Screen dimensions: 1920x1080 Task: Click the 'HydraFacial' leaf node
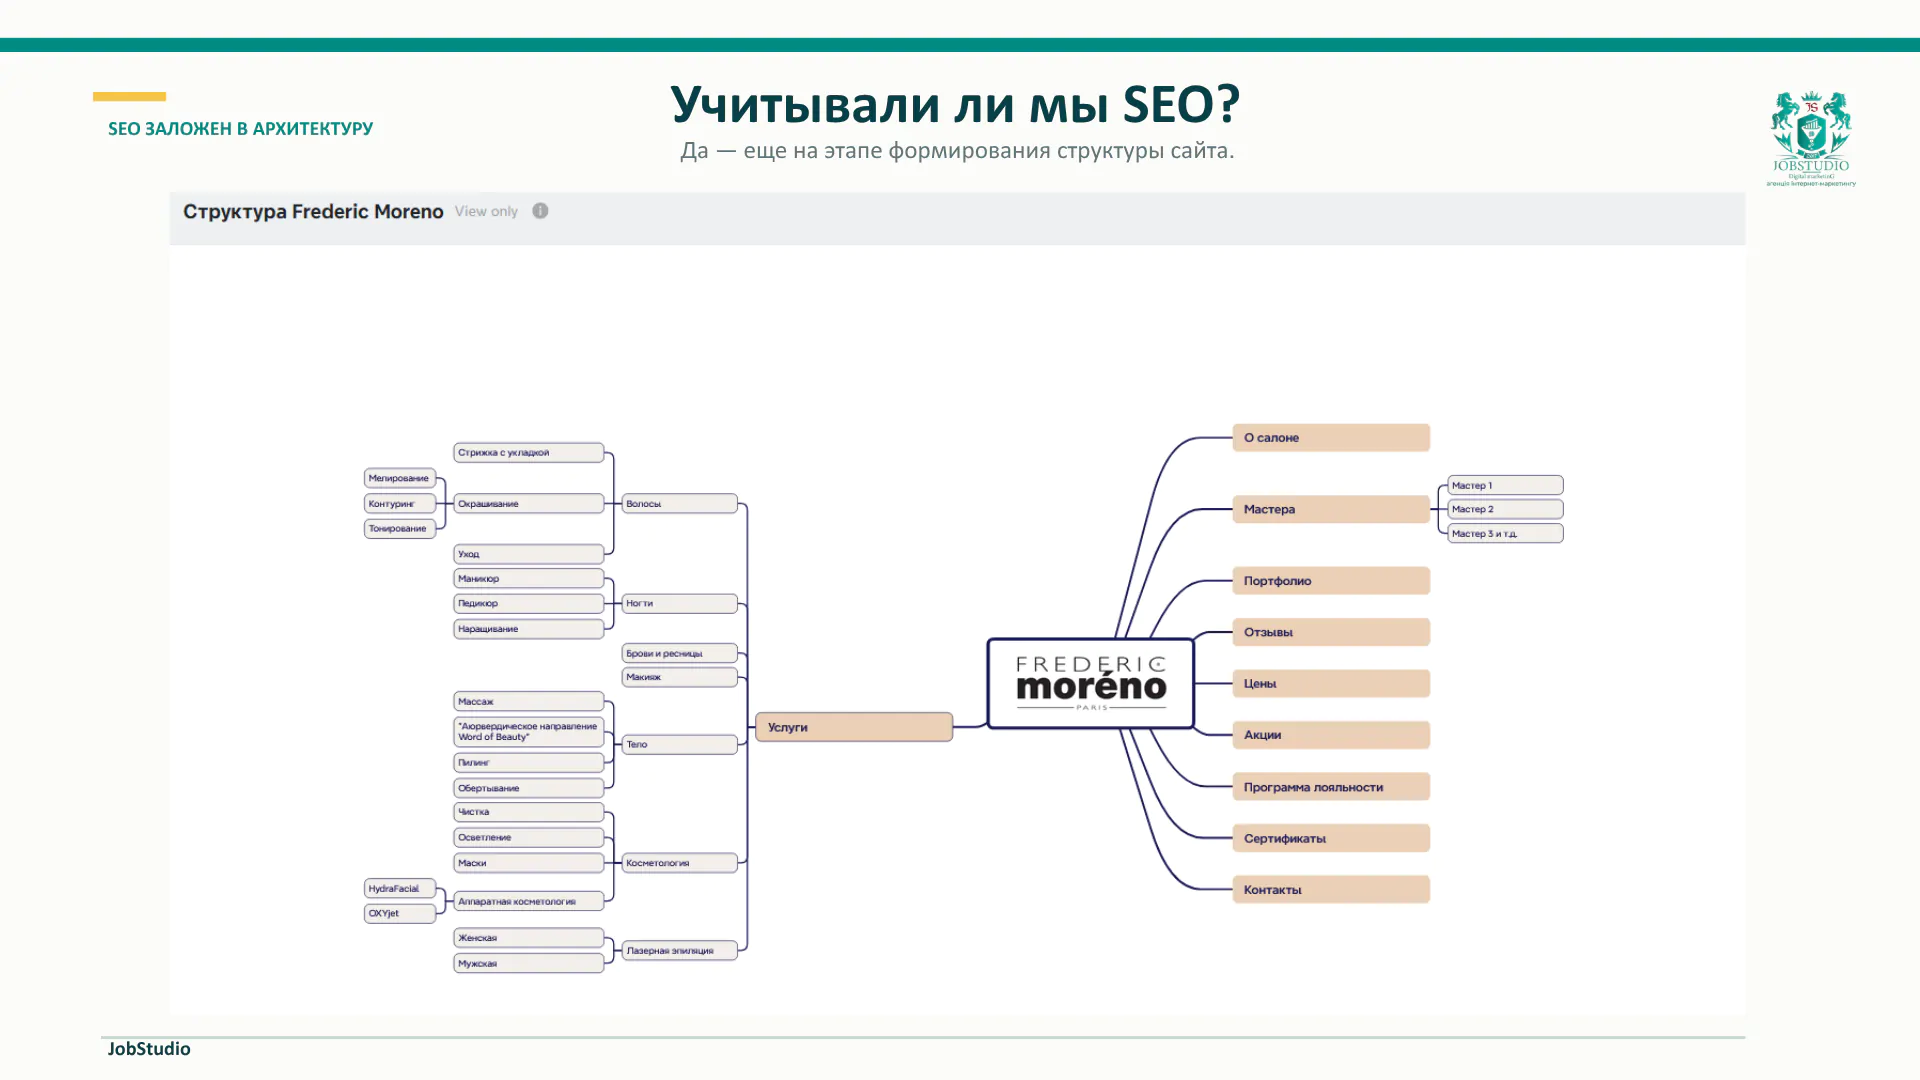click(400, 889)
